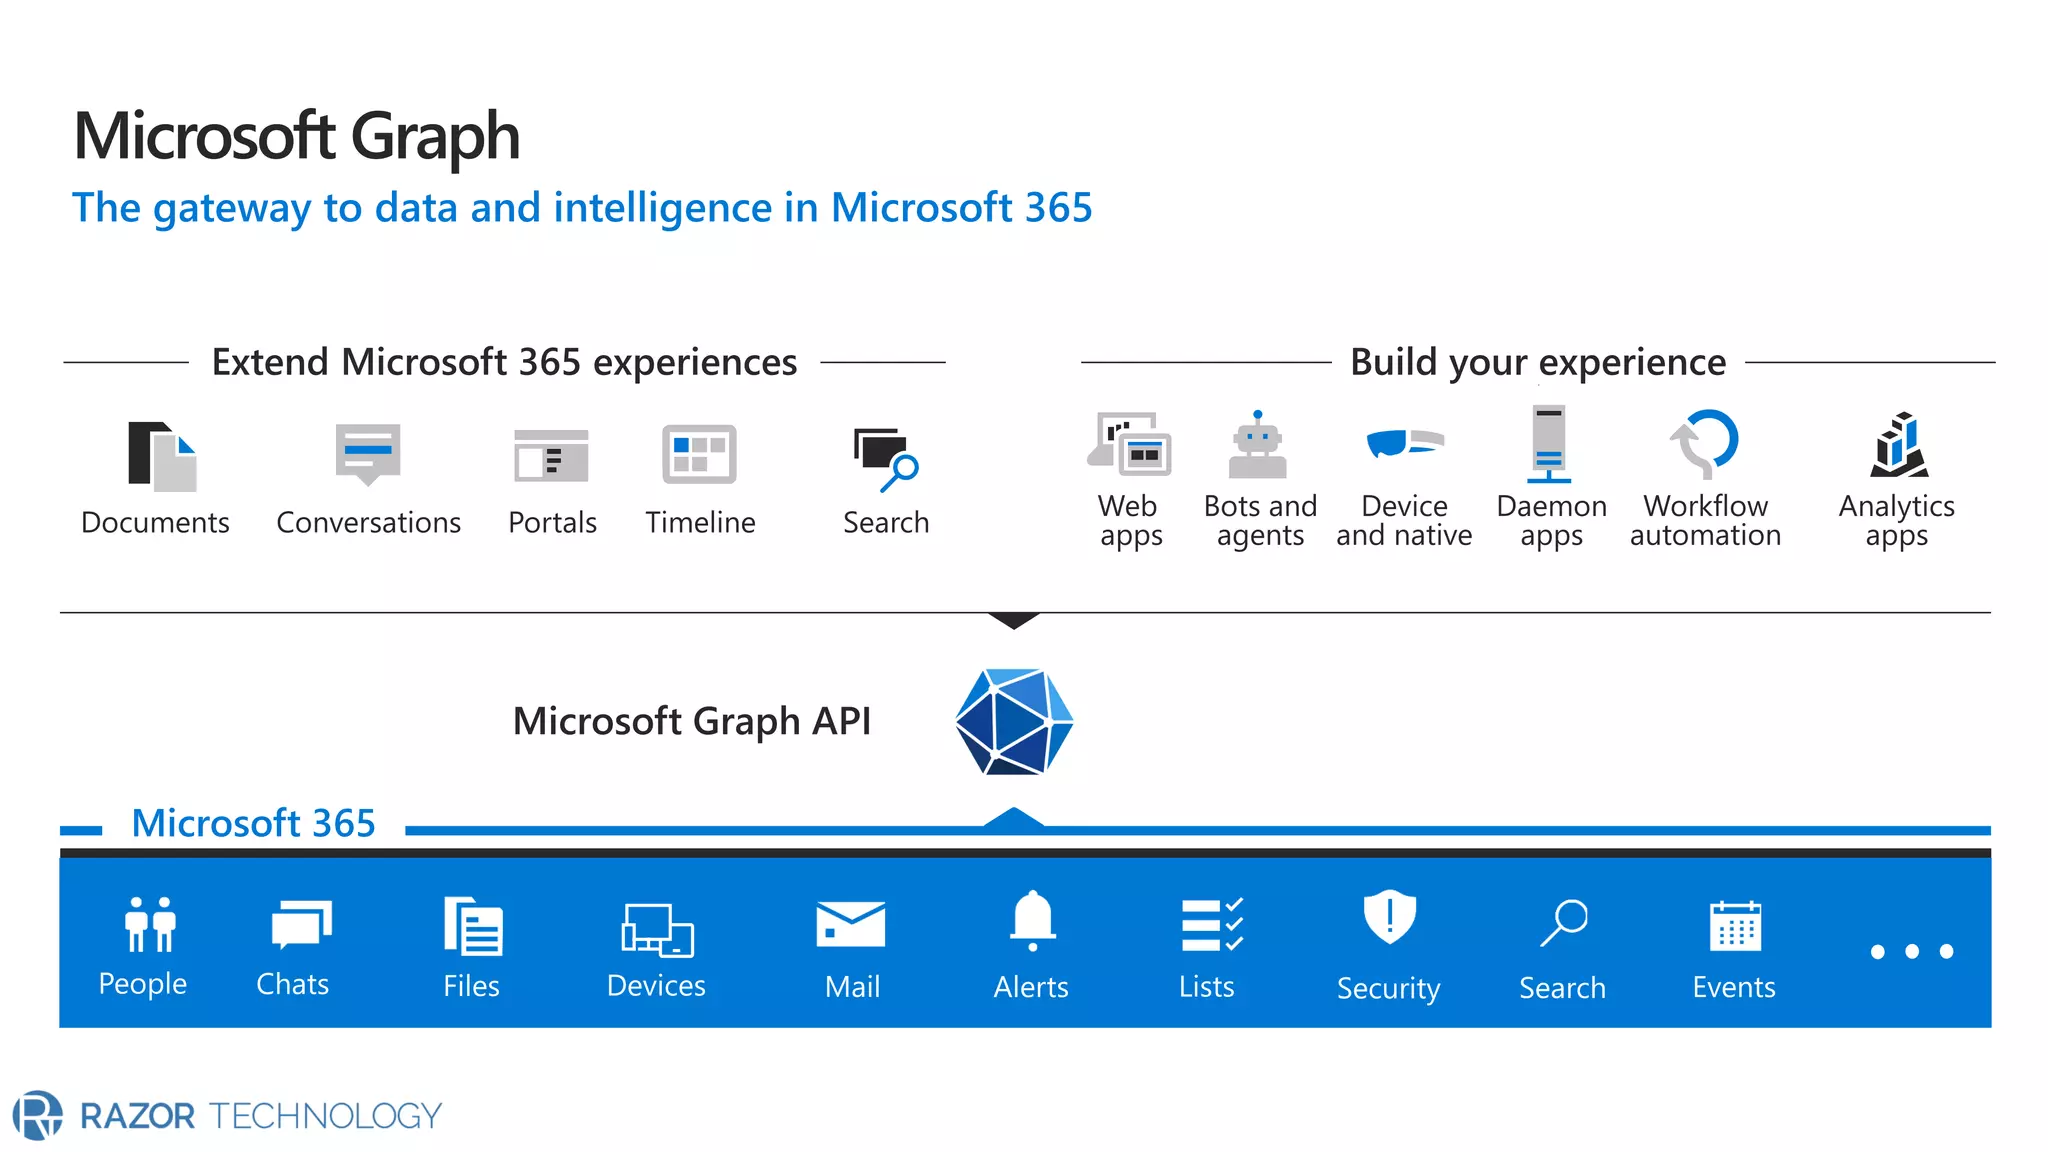Click the Events calendar icon
Screen dimensions: 2048x1152
click(1735, 925)
